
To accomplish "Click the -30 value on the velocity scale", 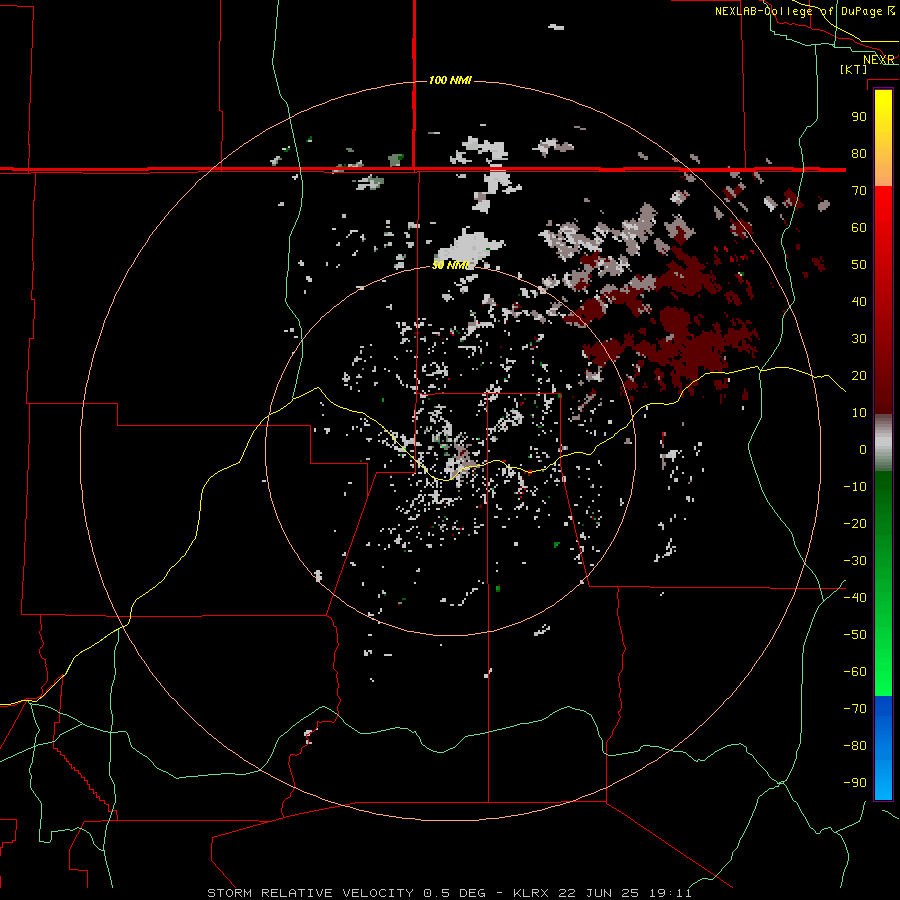I will [x=855, y=561].
